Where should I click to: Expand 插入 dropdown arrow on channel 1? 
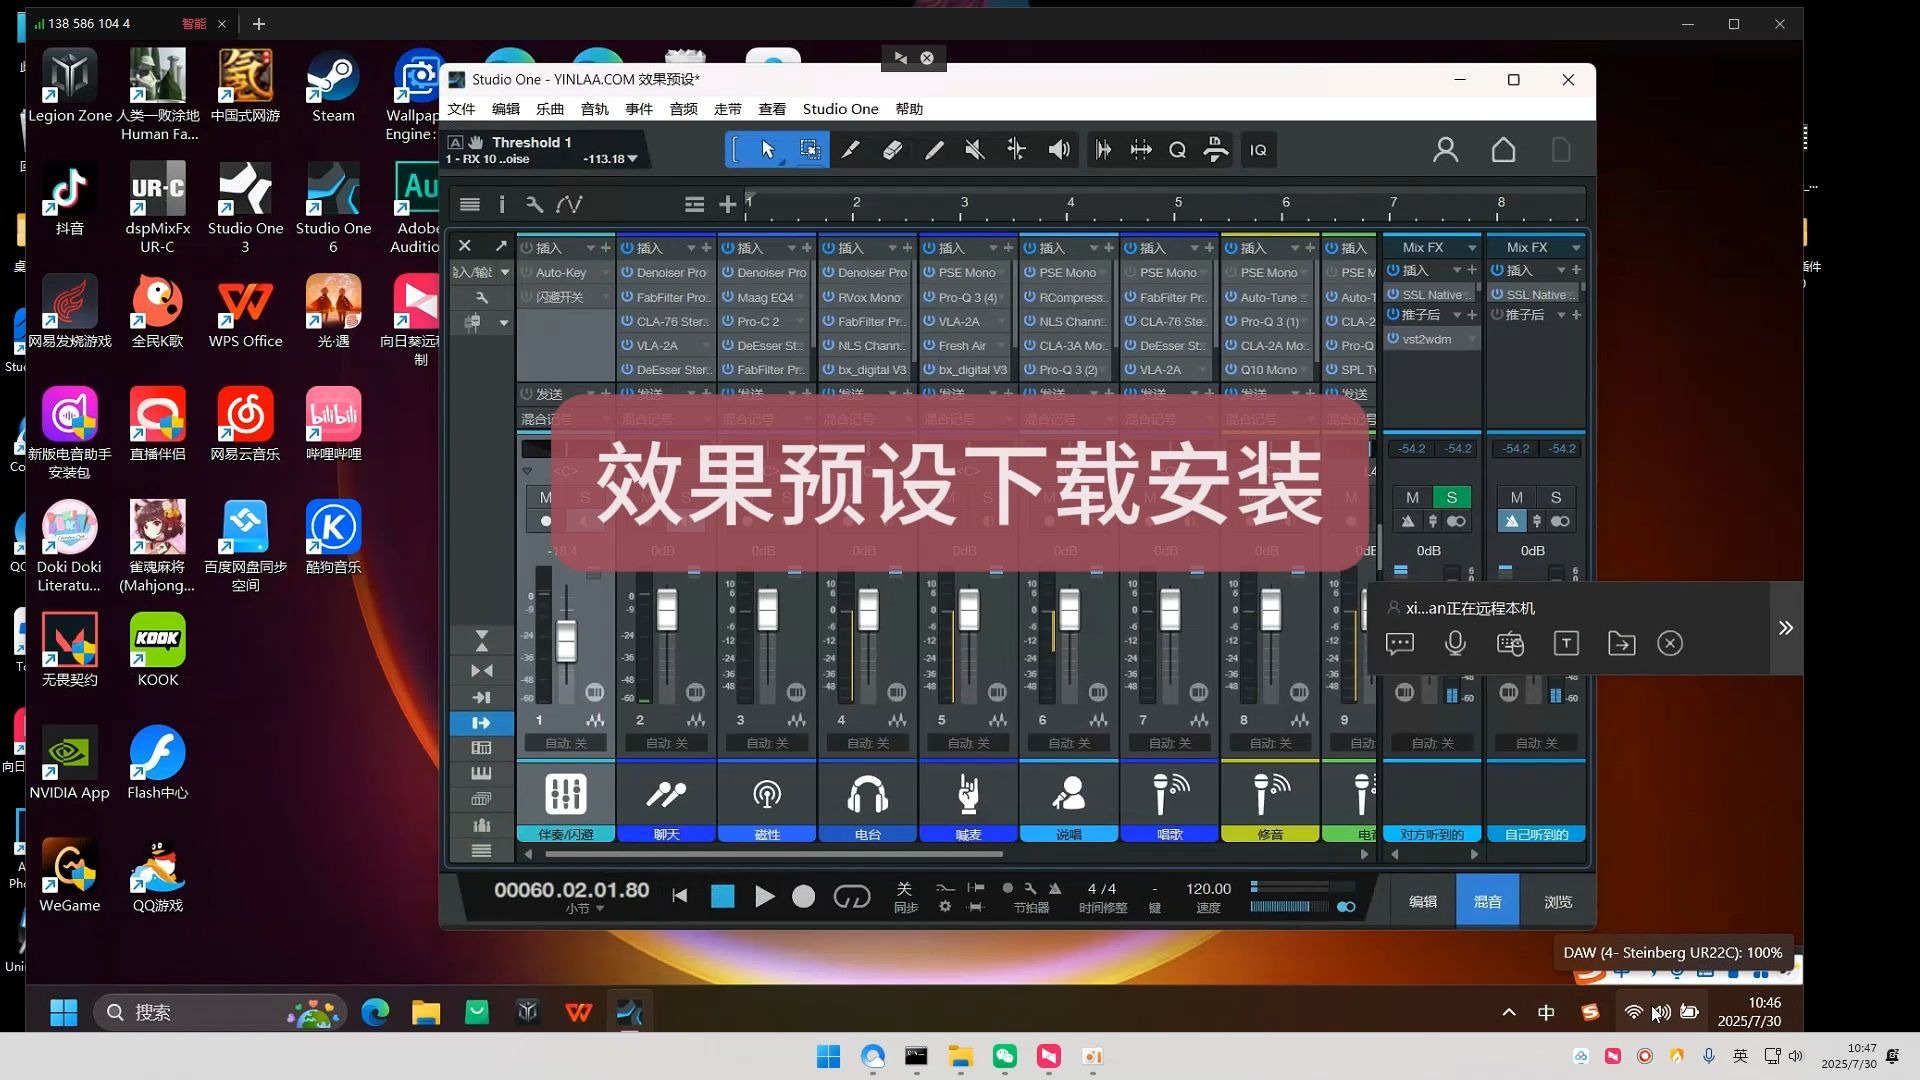[x=590, y=248]
